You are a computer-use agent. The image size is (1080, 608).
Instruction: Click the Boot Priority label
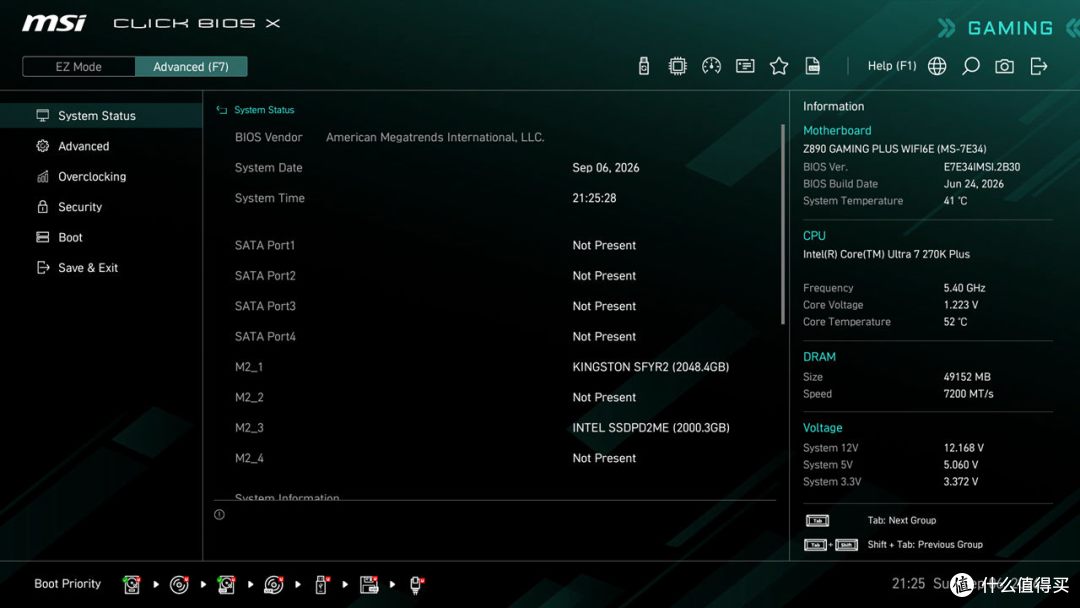(x=68, y=583)
